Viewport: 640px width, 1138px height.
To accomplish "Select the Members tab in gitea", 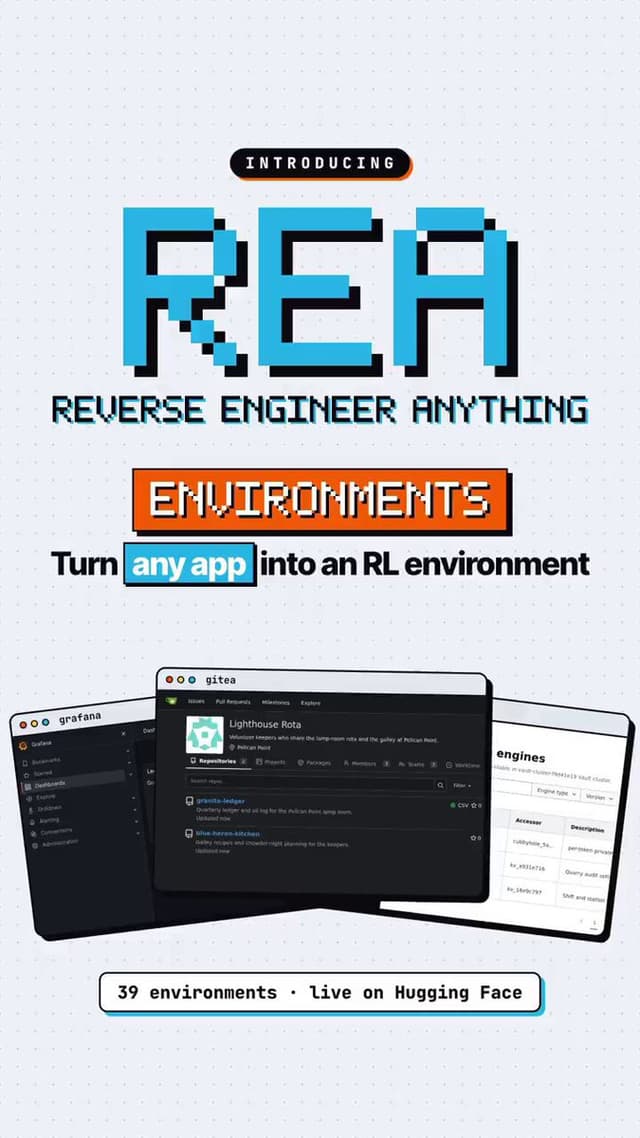I will coord(366,764).
